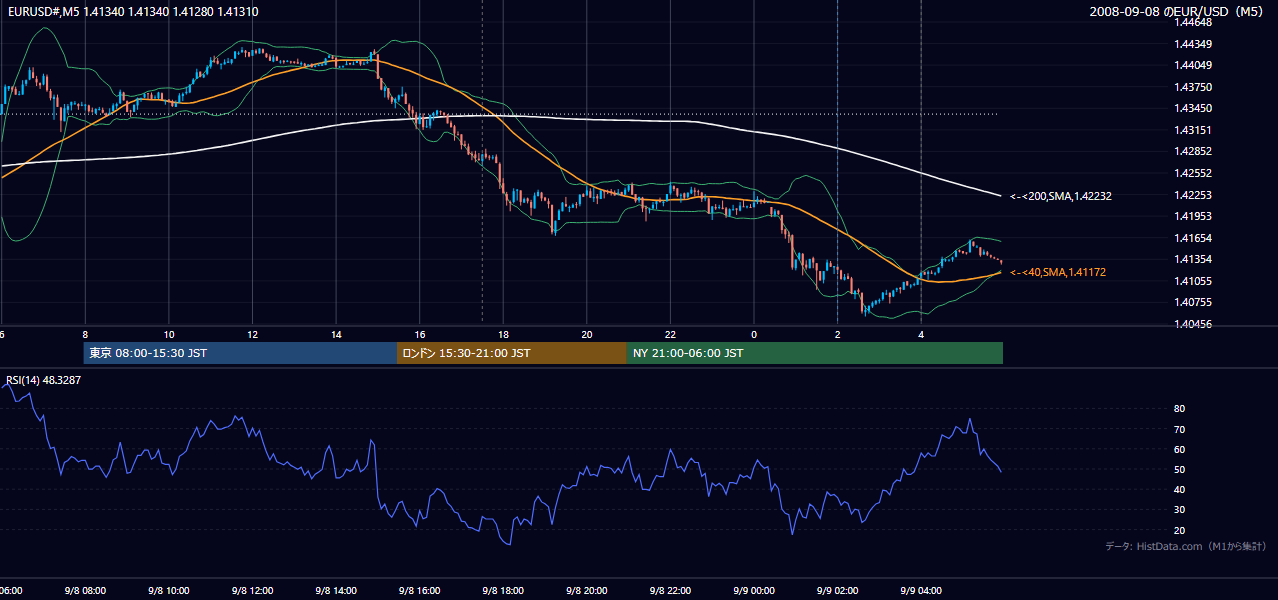Click price axis value 1.40755
1278x600 pixels.
(1194, 302)
